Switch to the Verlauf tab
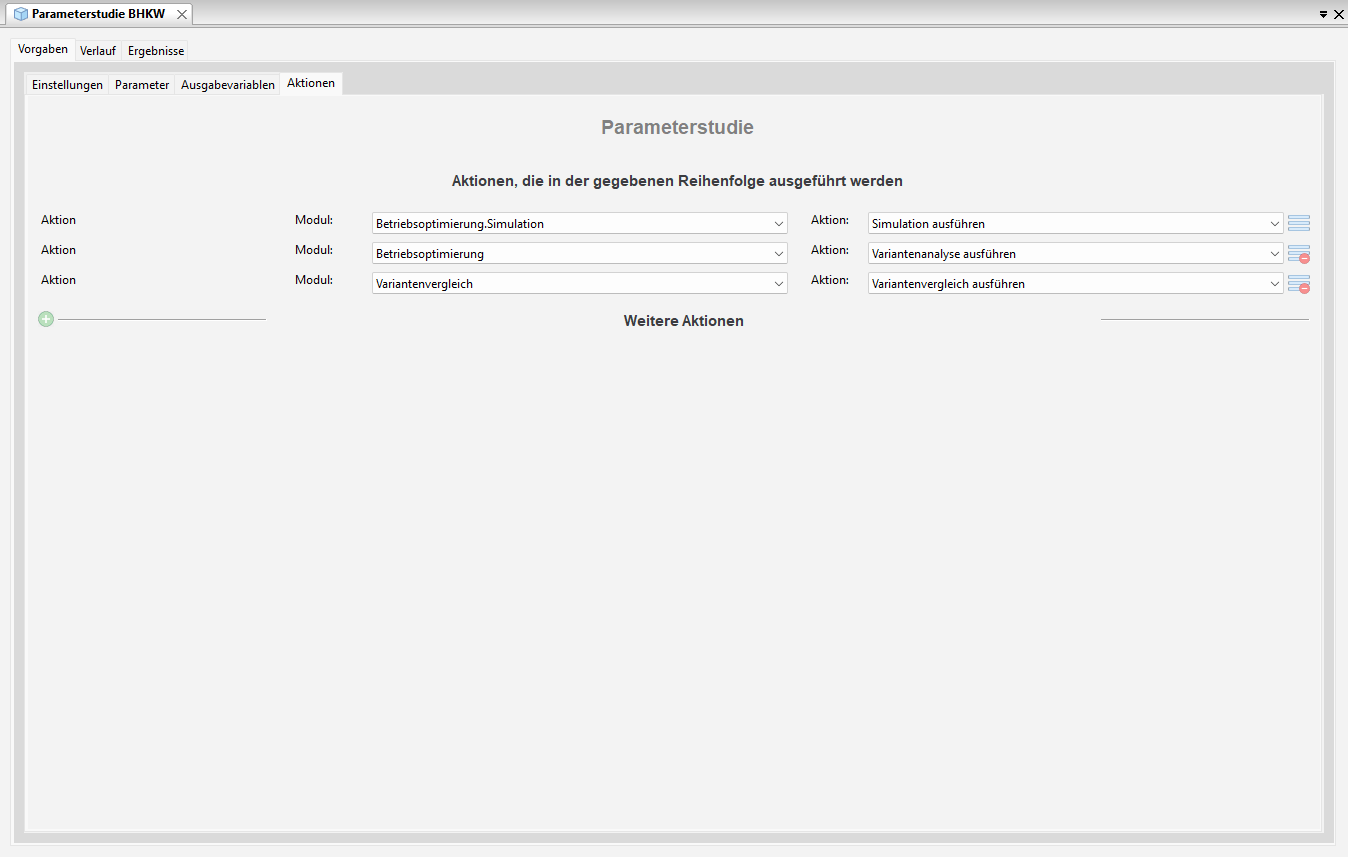 click(x=98, y=51)
